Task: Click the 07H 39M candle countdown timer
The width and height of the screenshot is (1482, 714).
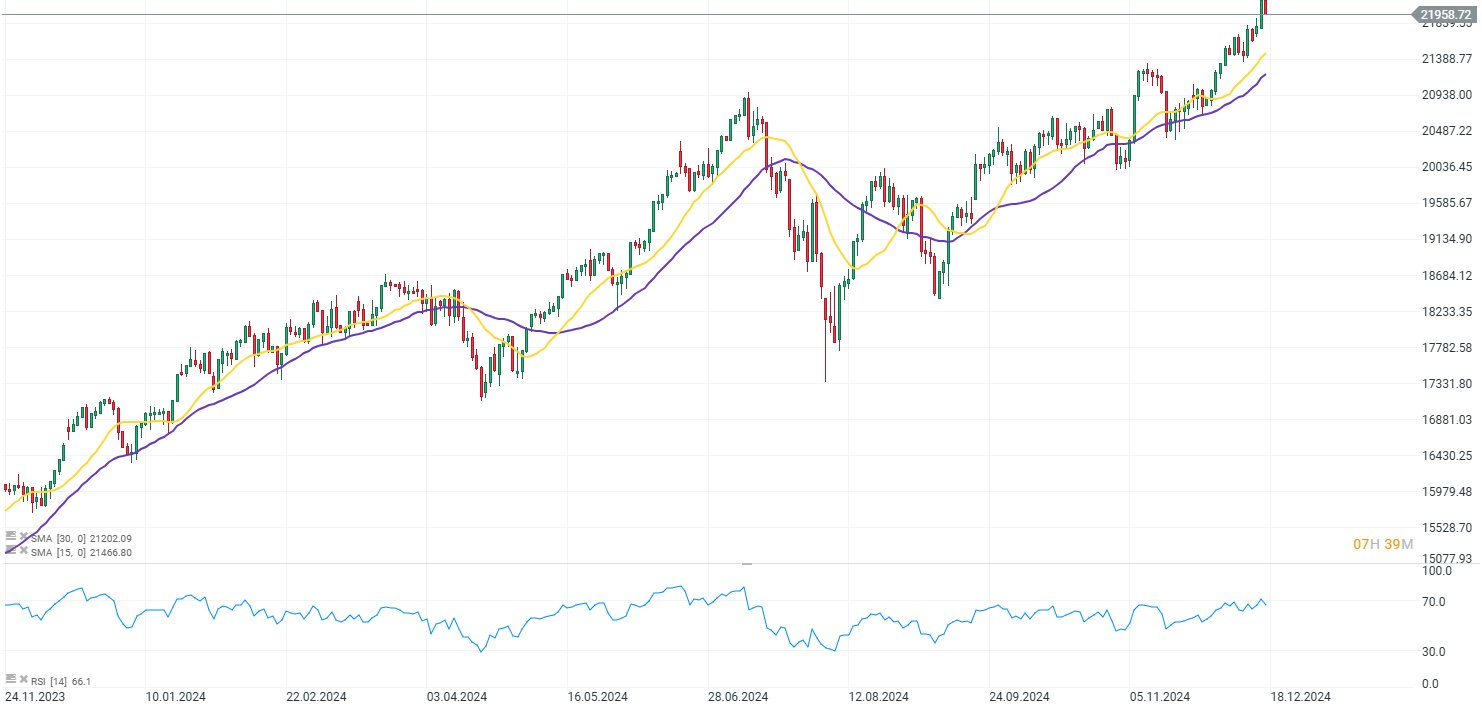Action: tap(1385, 544)
